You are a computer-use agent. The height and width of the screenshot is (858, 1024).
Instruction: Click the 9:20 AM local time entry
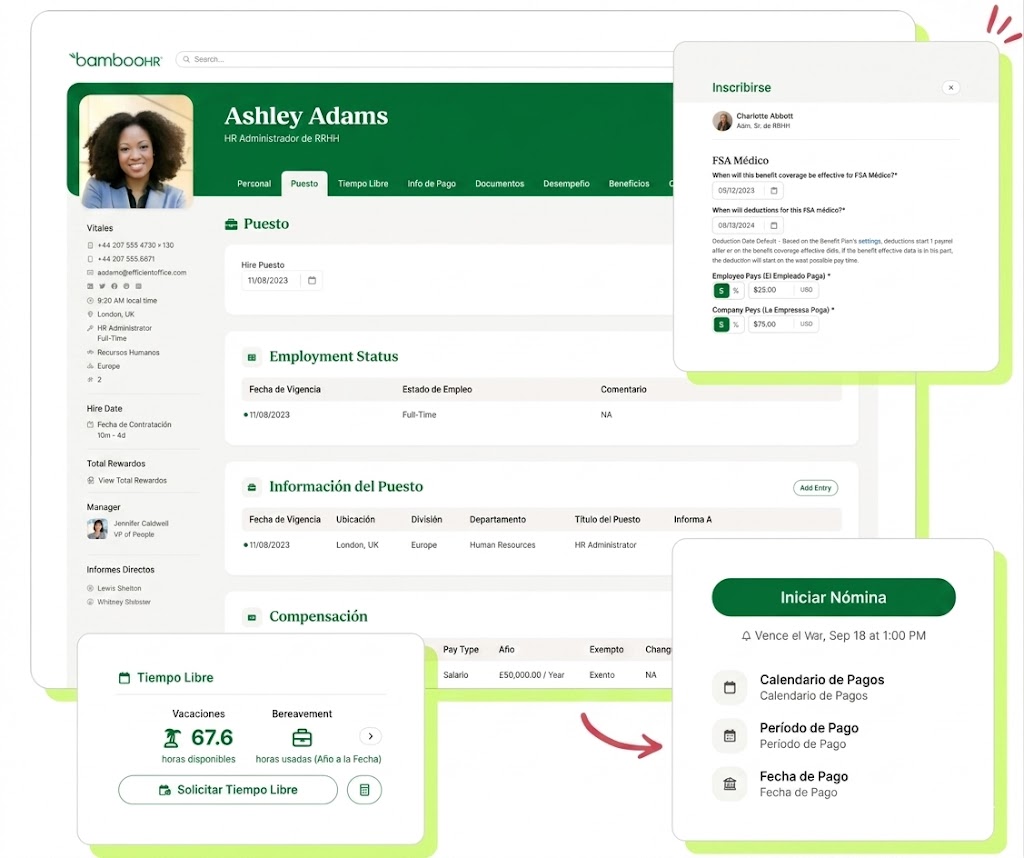(127, 300)
